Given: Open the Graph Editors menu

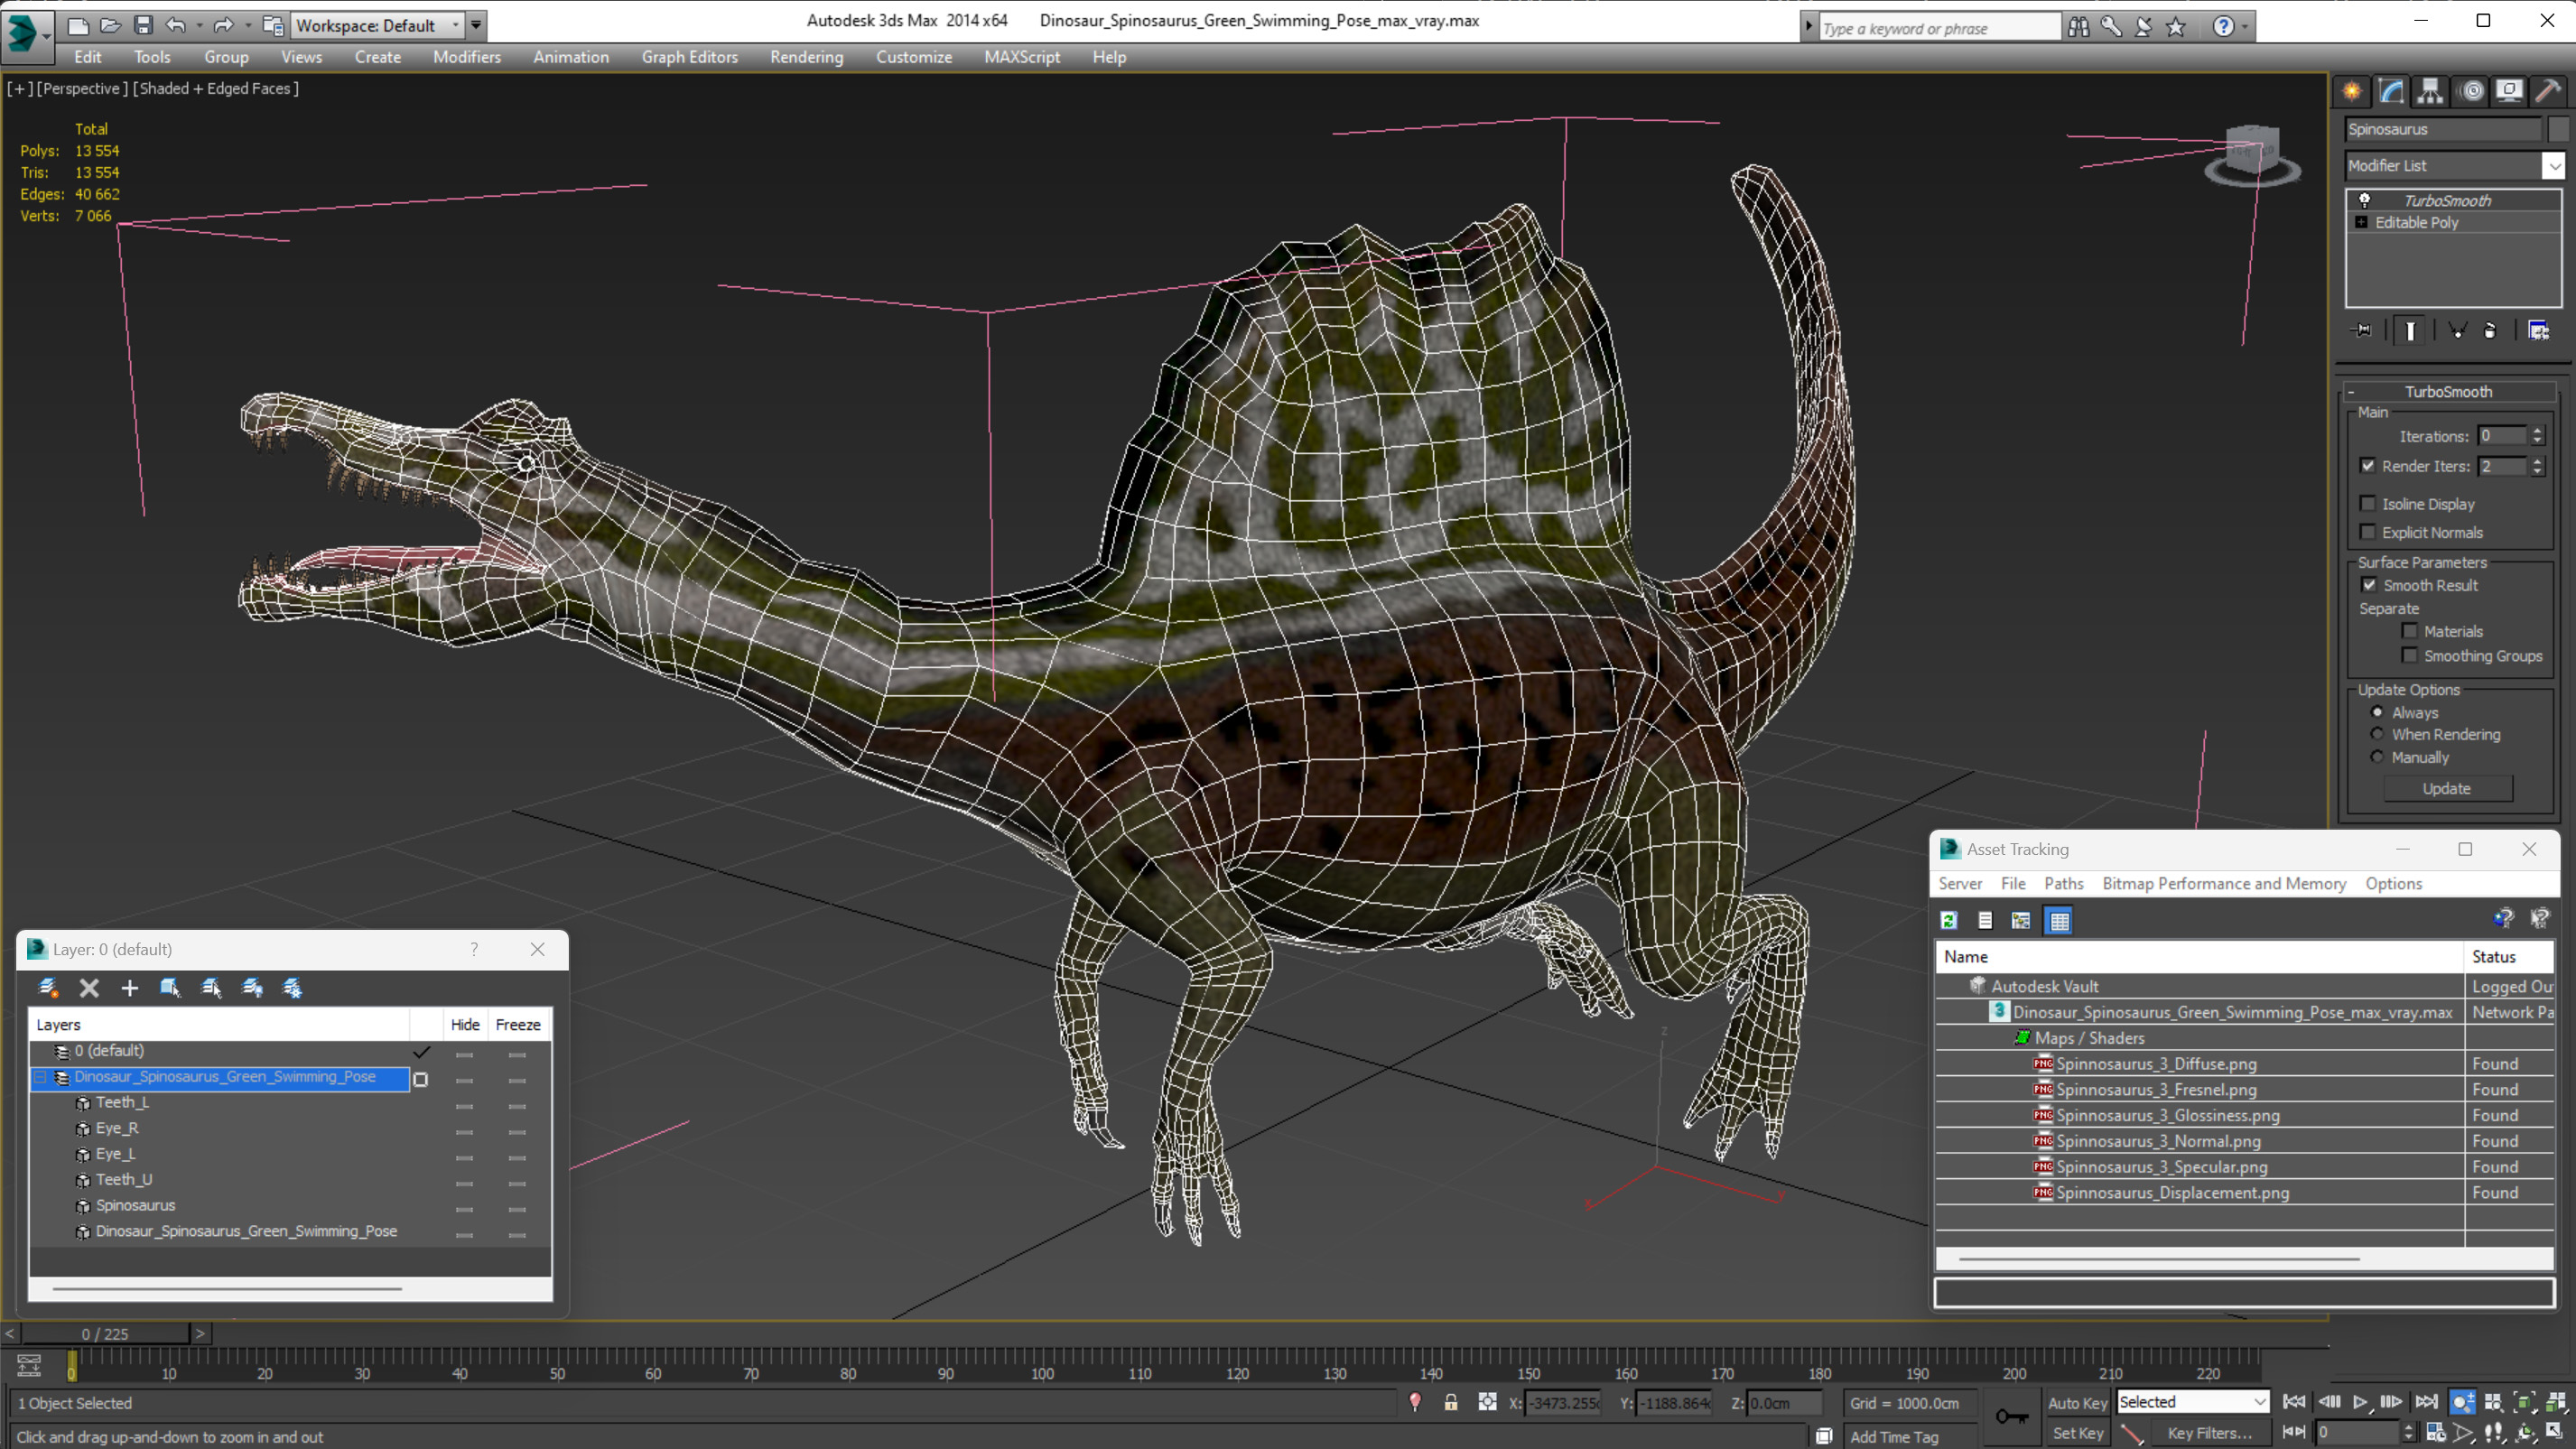Looking at the screenshot, I should (689, 57).
